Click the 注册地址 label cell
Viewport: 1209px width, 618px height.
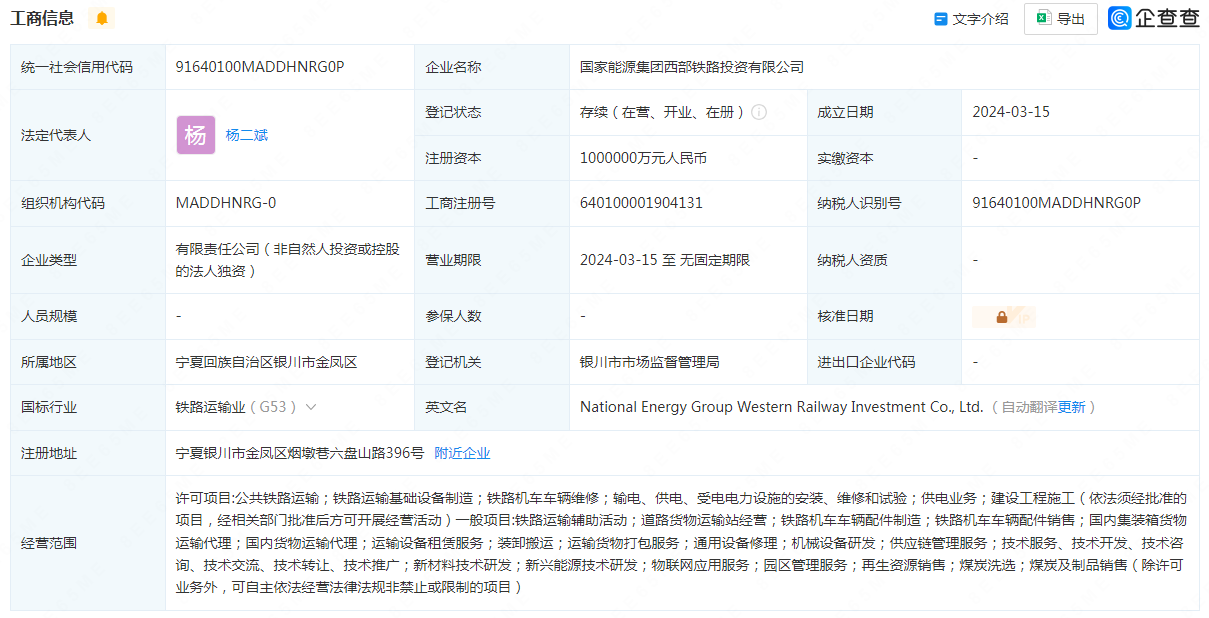tap(88, 453)
